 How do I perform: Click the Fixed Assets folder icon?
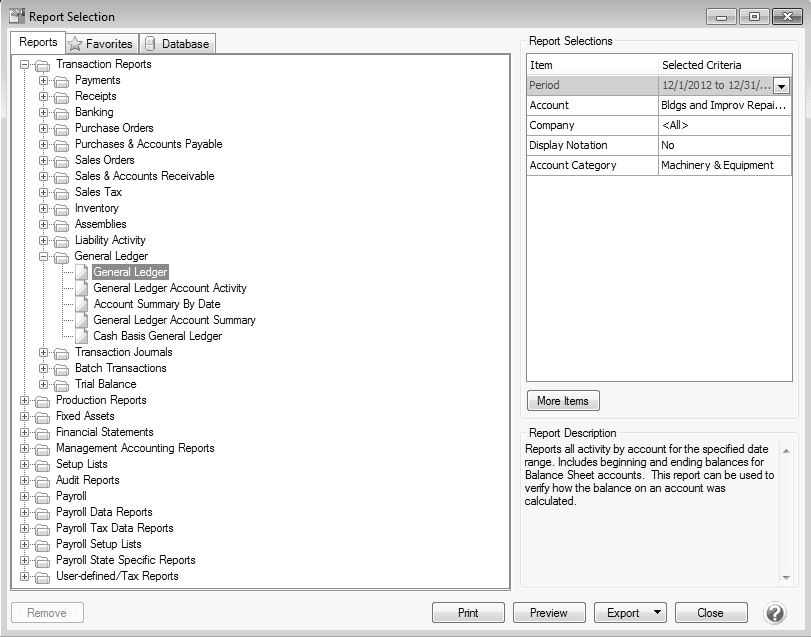(43, 416)
